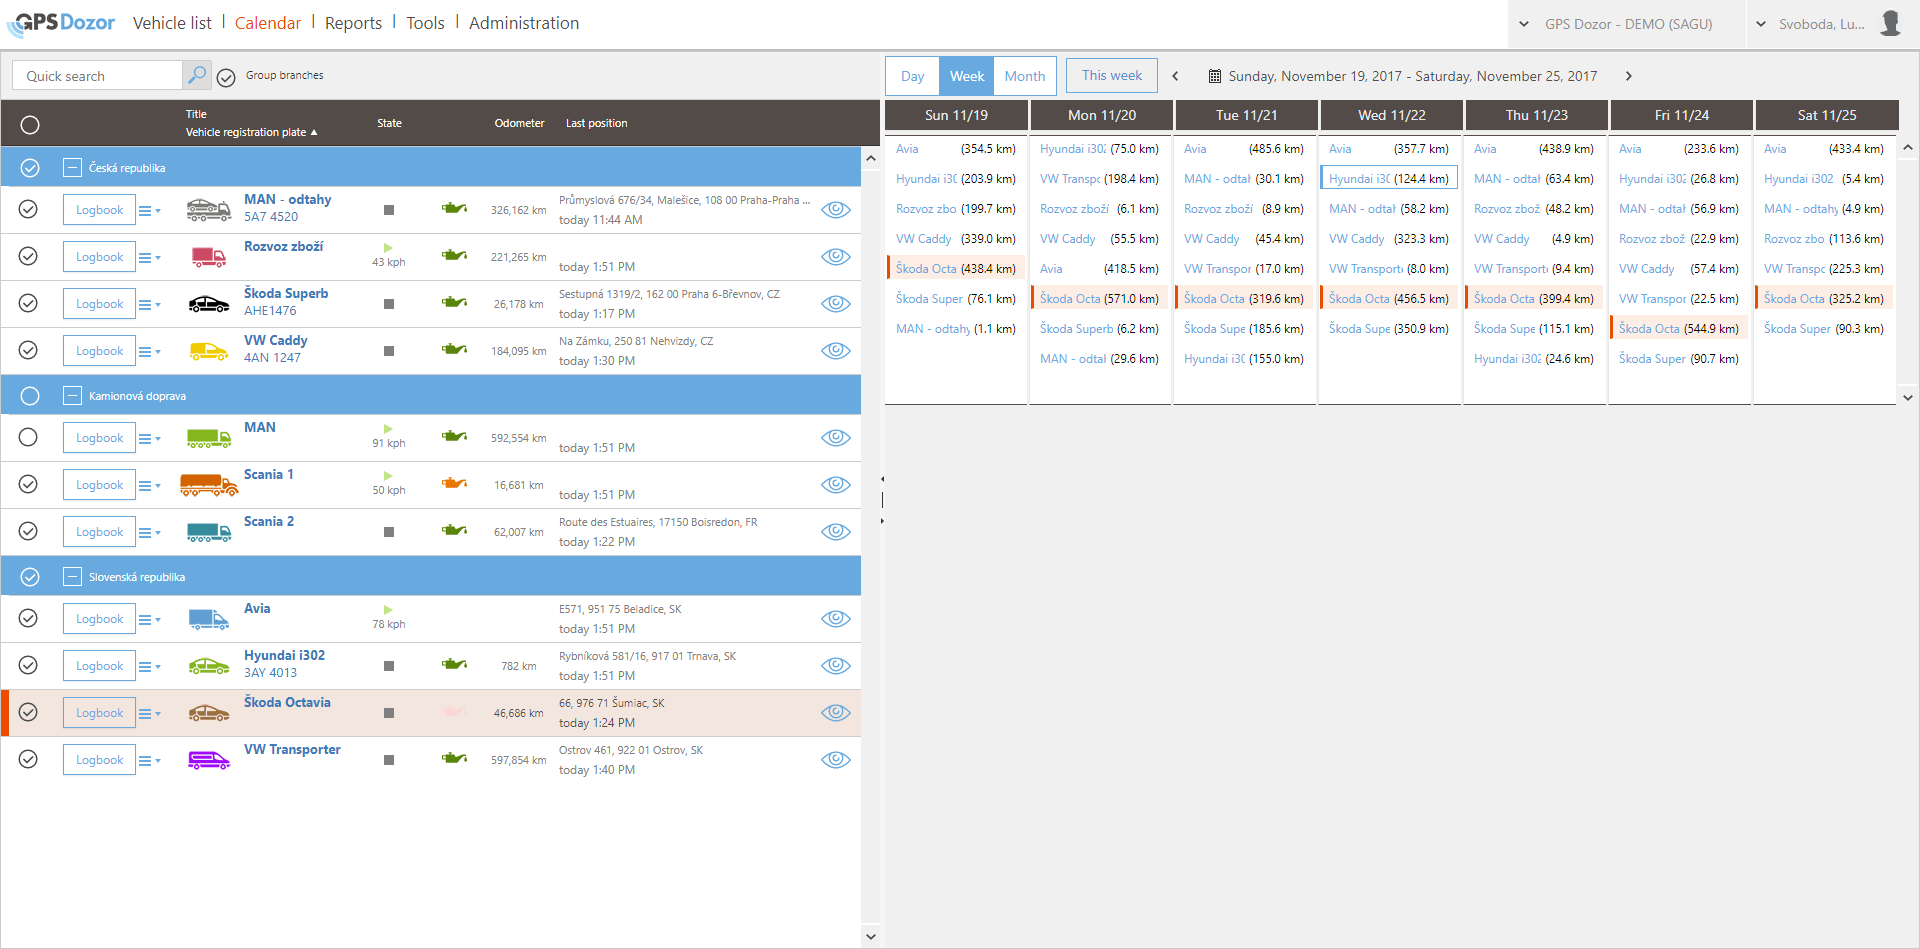Click the engine icon in Scania 1 row
This screenshot has height=949, width=1920.
pyautogui.click(x=455, y=484)
